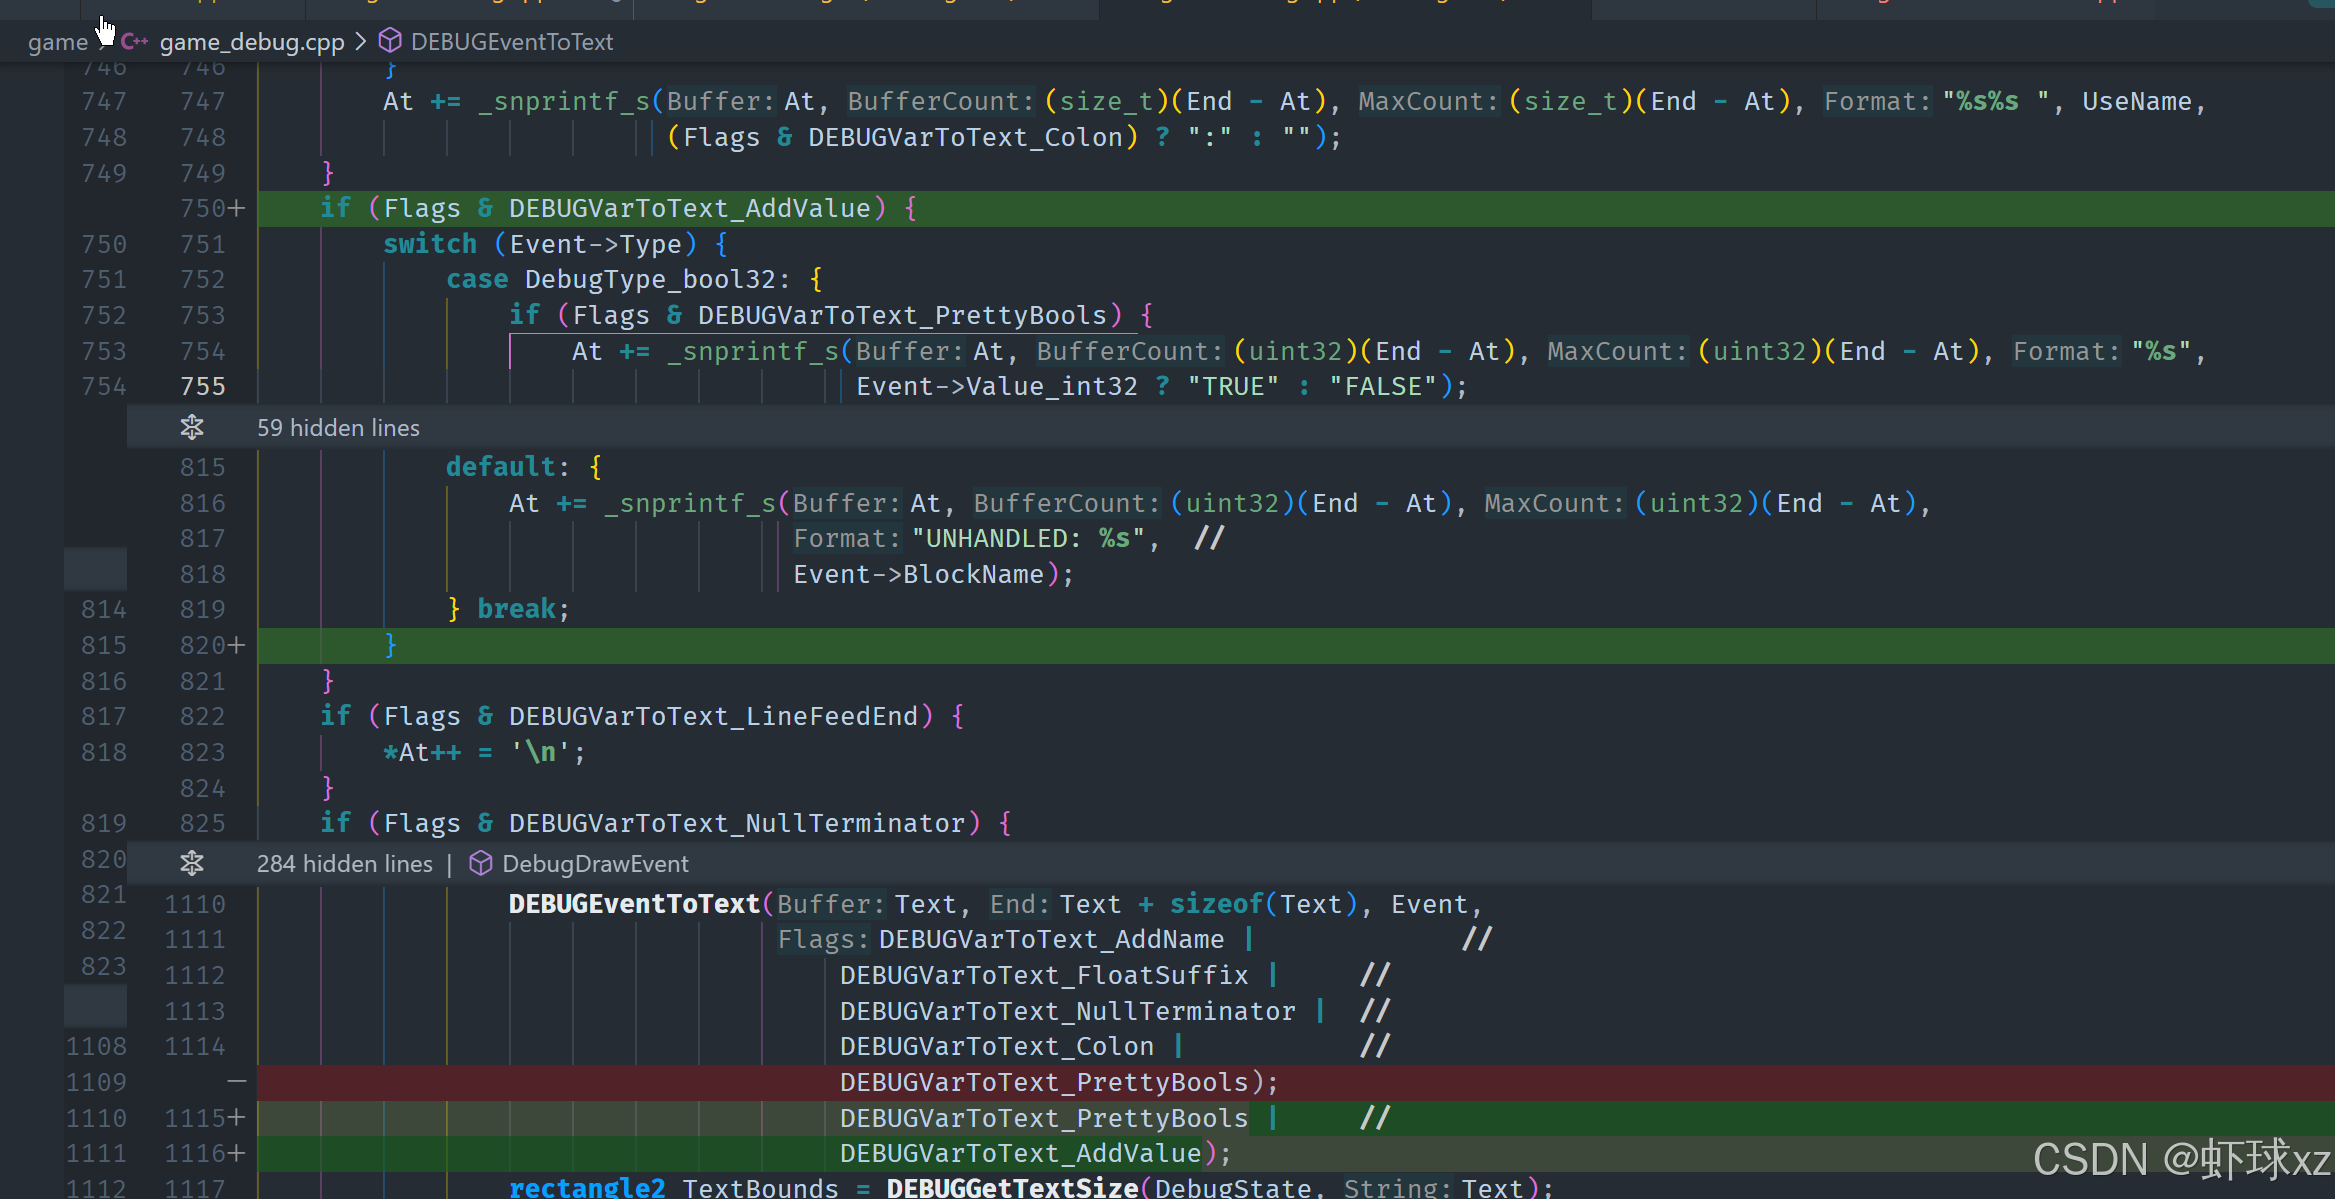Click the C++ file icon in breadcrumb

click(134, 42)
